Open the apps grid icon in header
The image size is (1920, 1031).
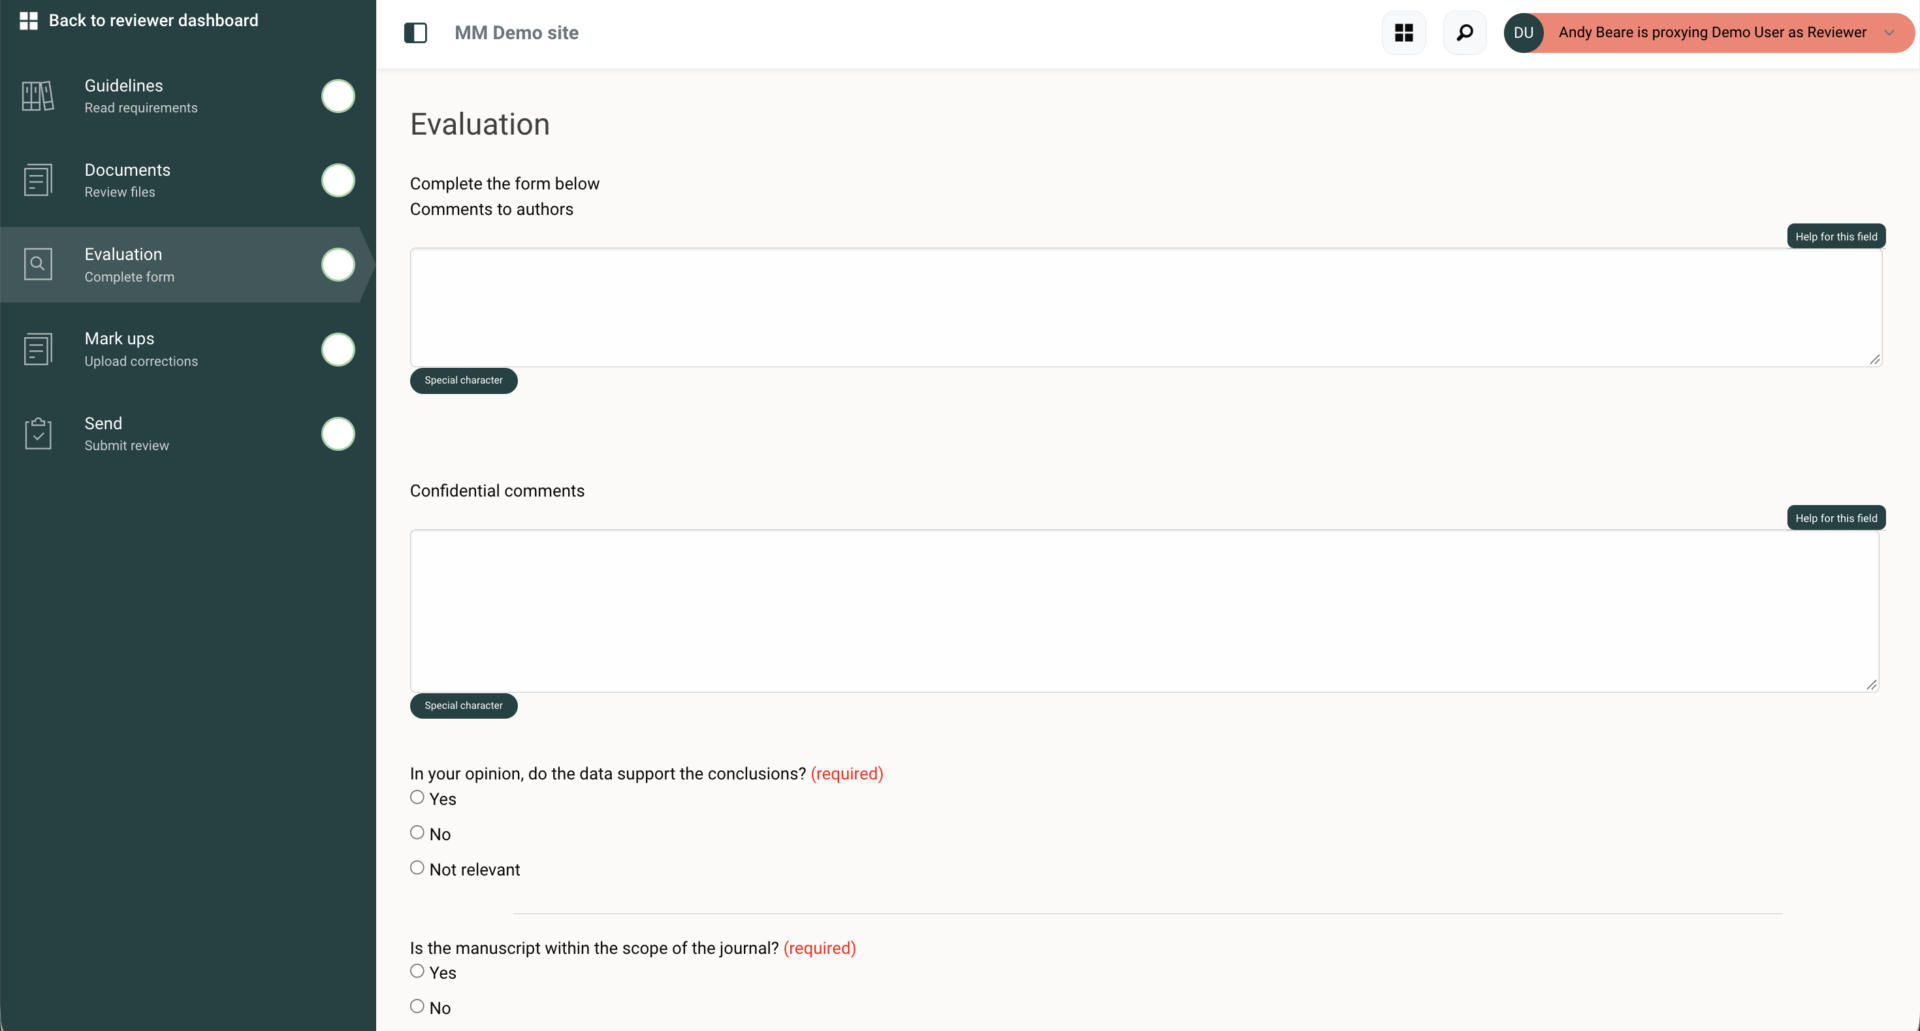tap(1404, 33)
